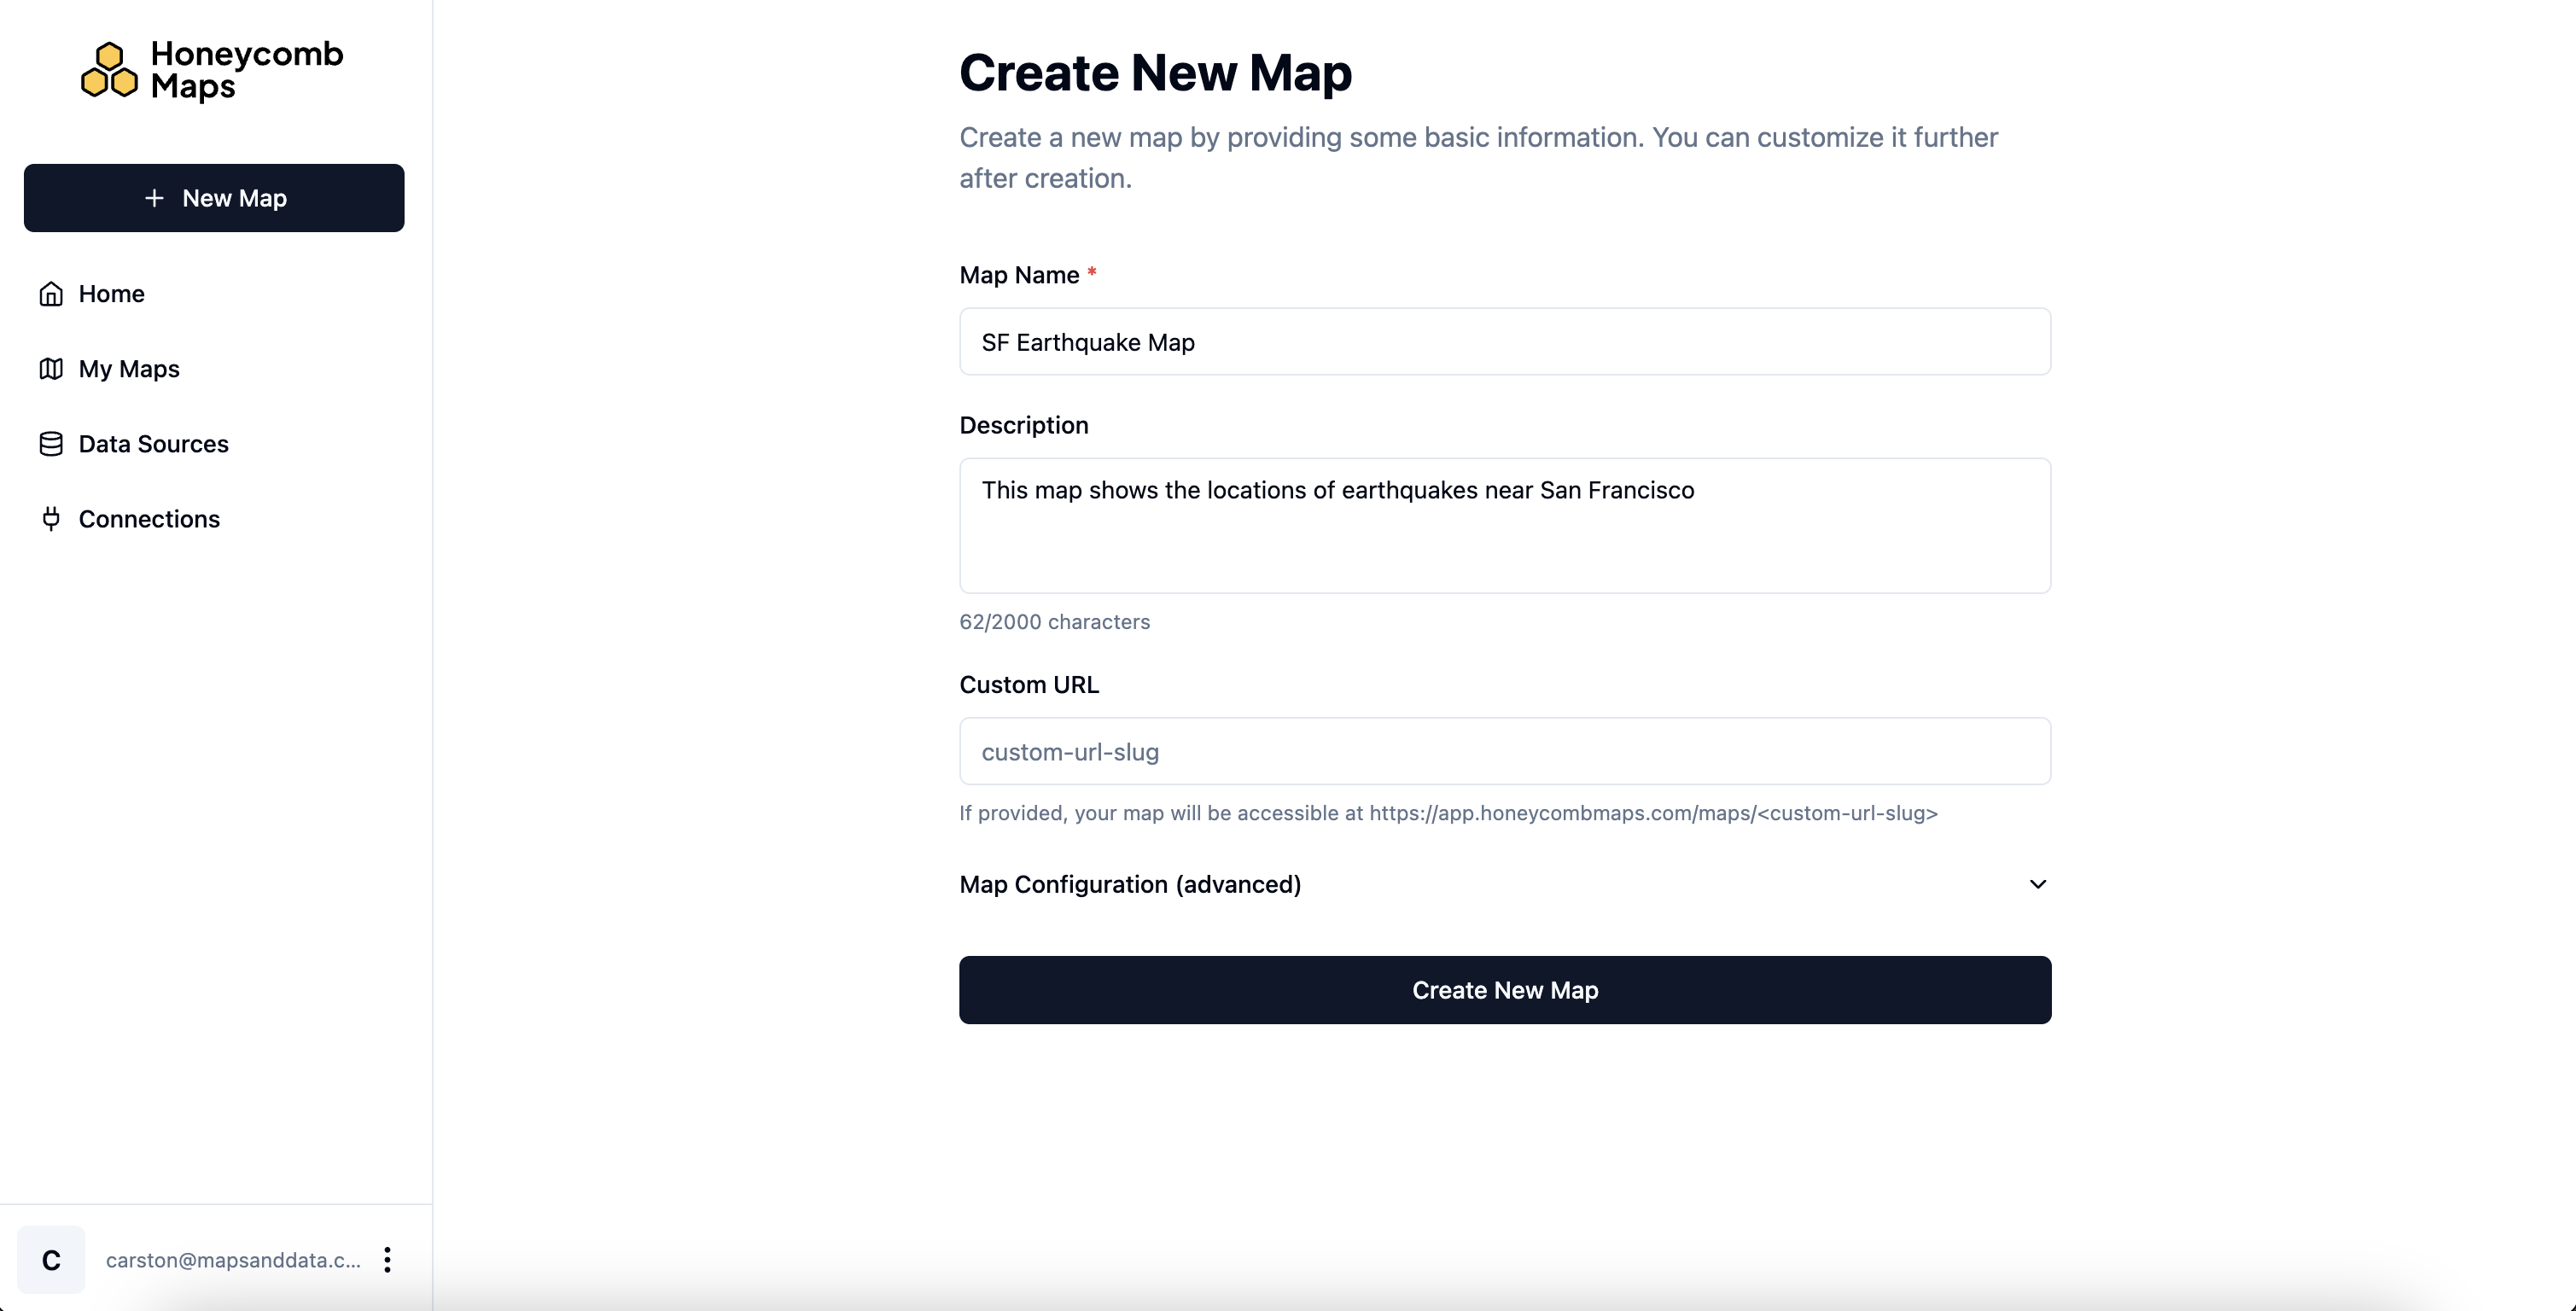Screen dimensions: 2576x1311
Task: Click the user avatar showing C
Action: (51, 1260)
